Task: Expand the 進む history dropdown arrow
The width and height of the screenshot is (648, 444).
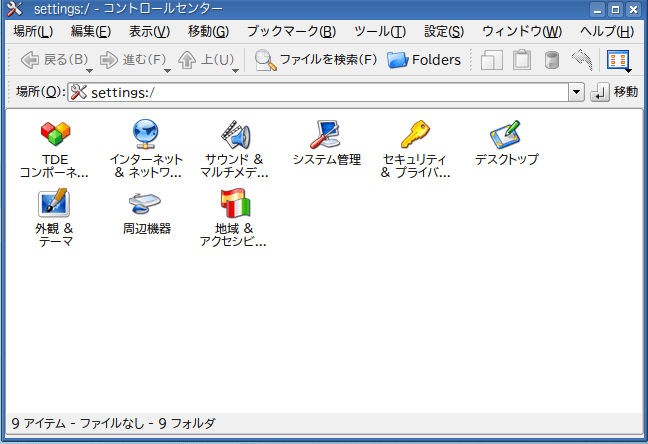Action: [167, 71]
